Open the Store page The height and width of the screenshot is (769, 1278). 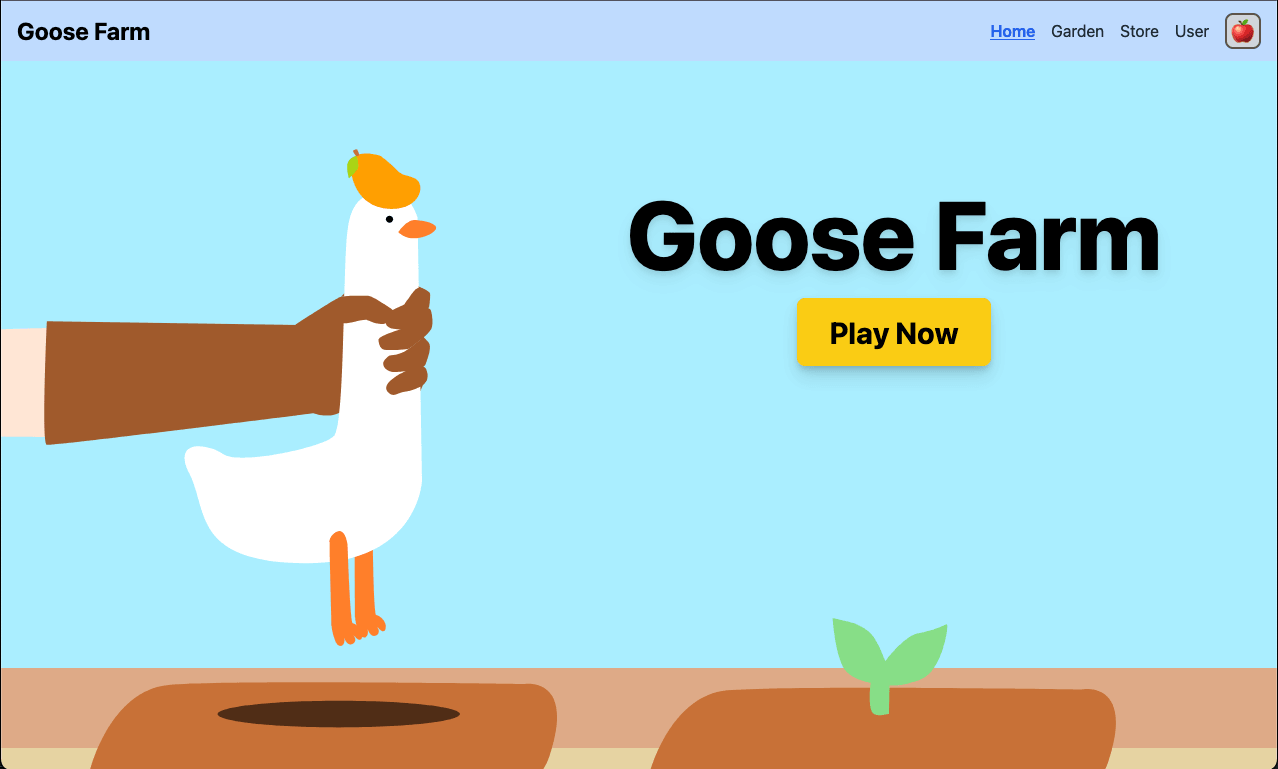(1139, 31)
